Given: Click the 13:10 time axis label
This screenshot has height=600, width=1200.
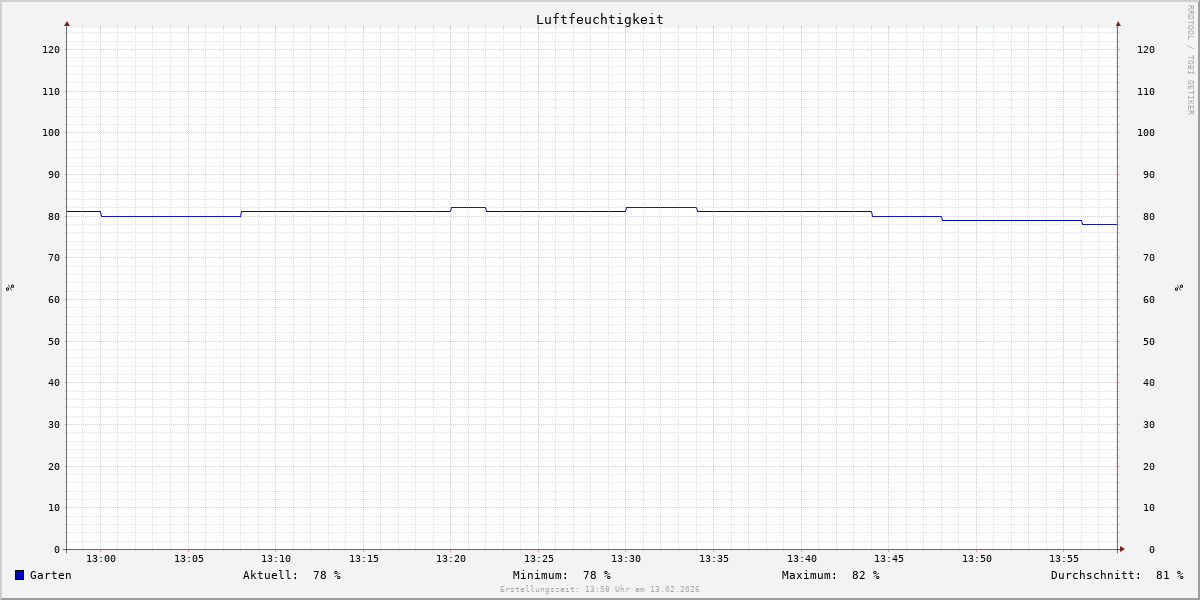Looking at the screenshot, I should (x=276, y=559).
